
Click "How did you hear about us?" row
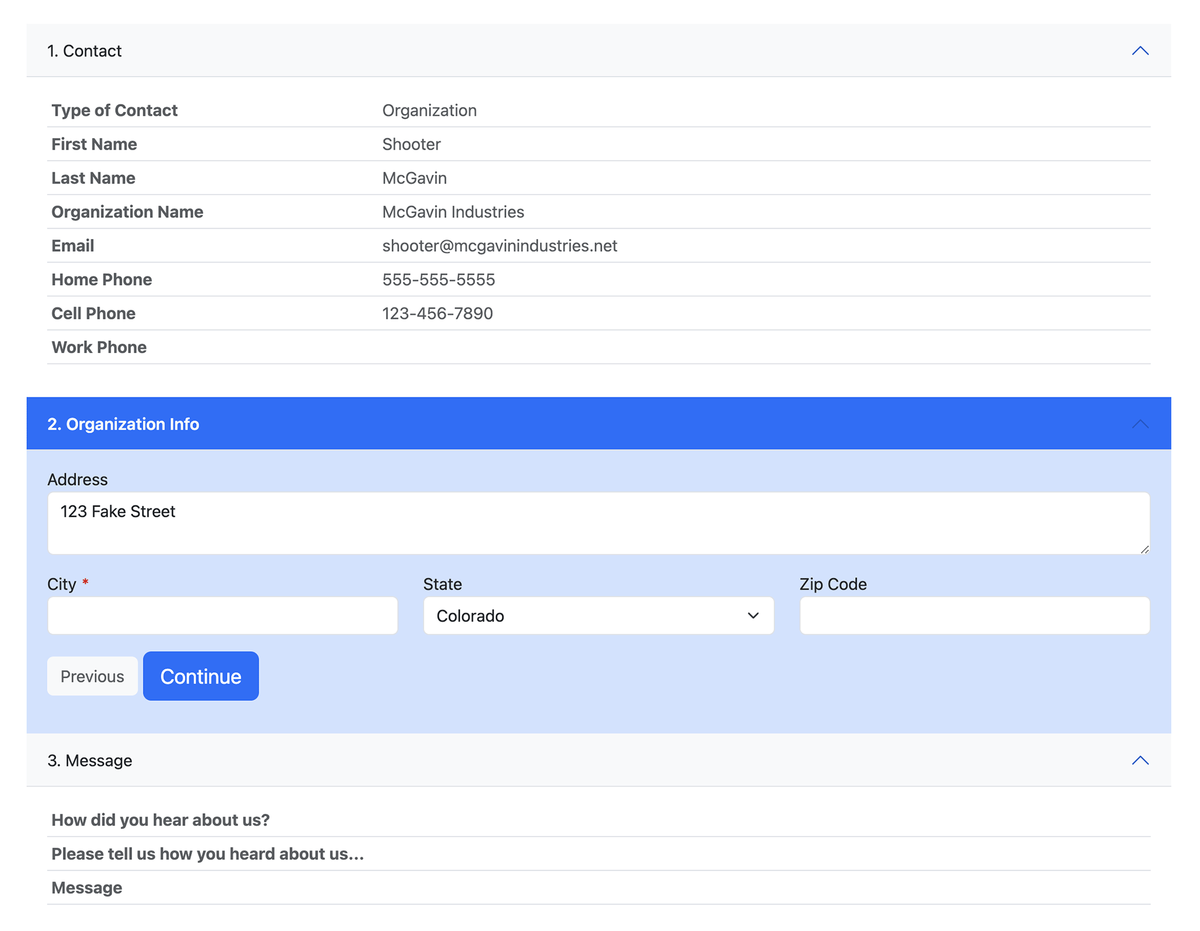(599, 820)
